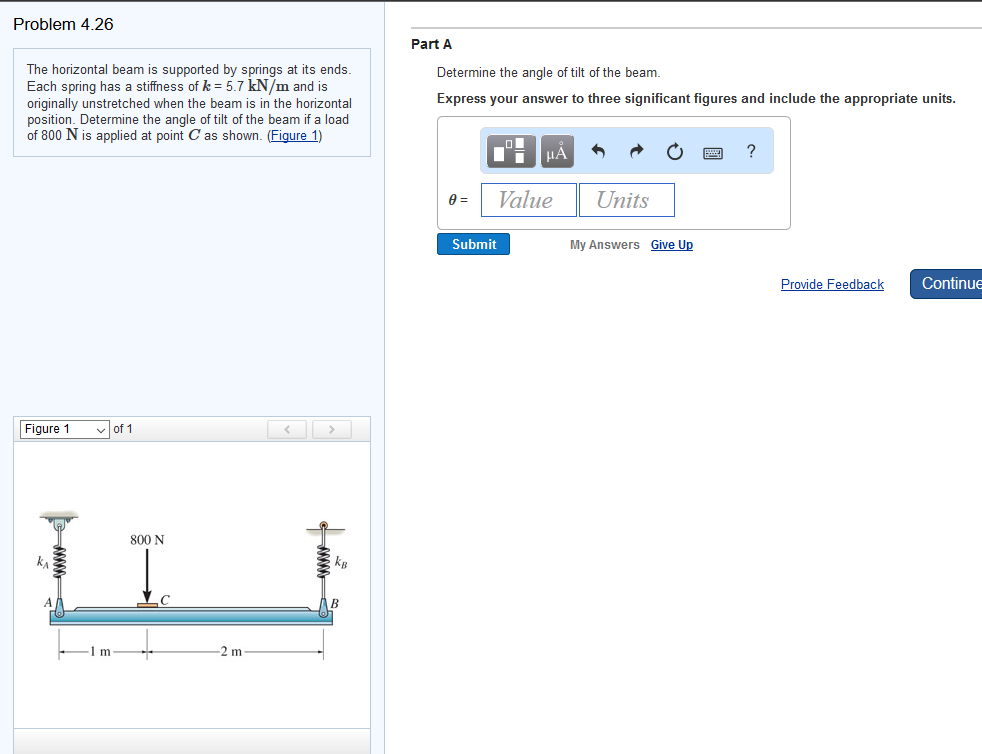Click the redo arrow icon
The image size is (982, 754).
pos(636,152)
